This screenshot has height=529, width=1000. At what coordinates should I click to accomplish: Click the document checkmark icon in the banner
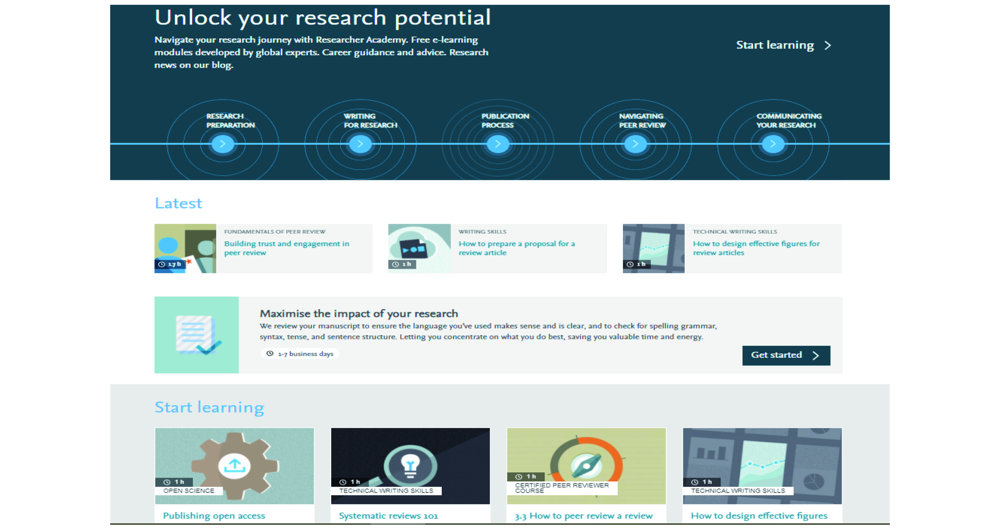click(x=197, y=335)
